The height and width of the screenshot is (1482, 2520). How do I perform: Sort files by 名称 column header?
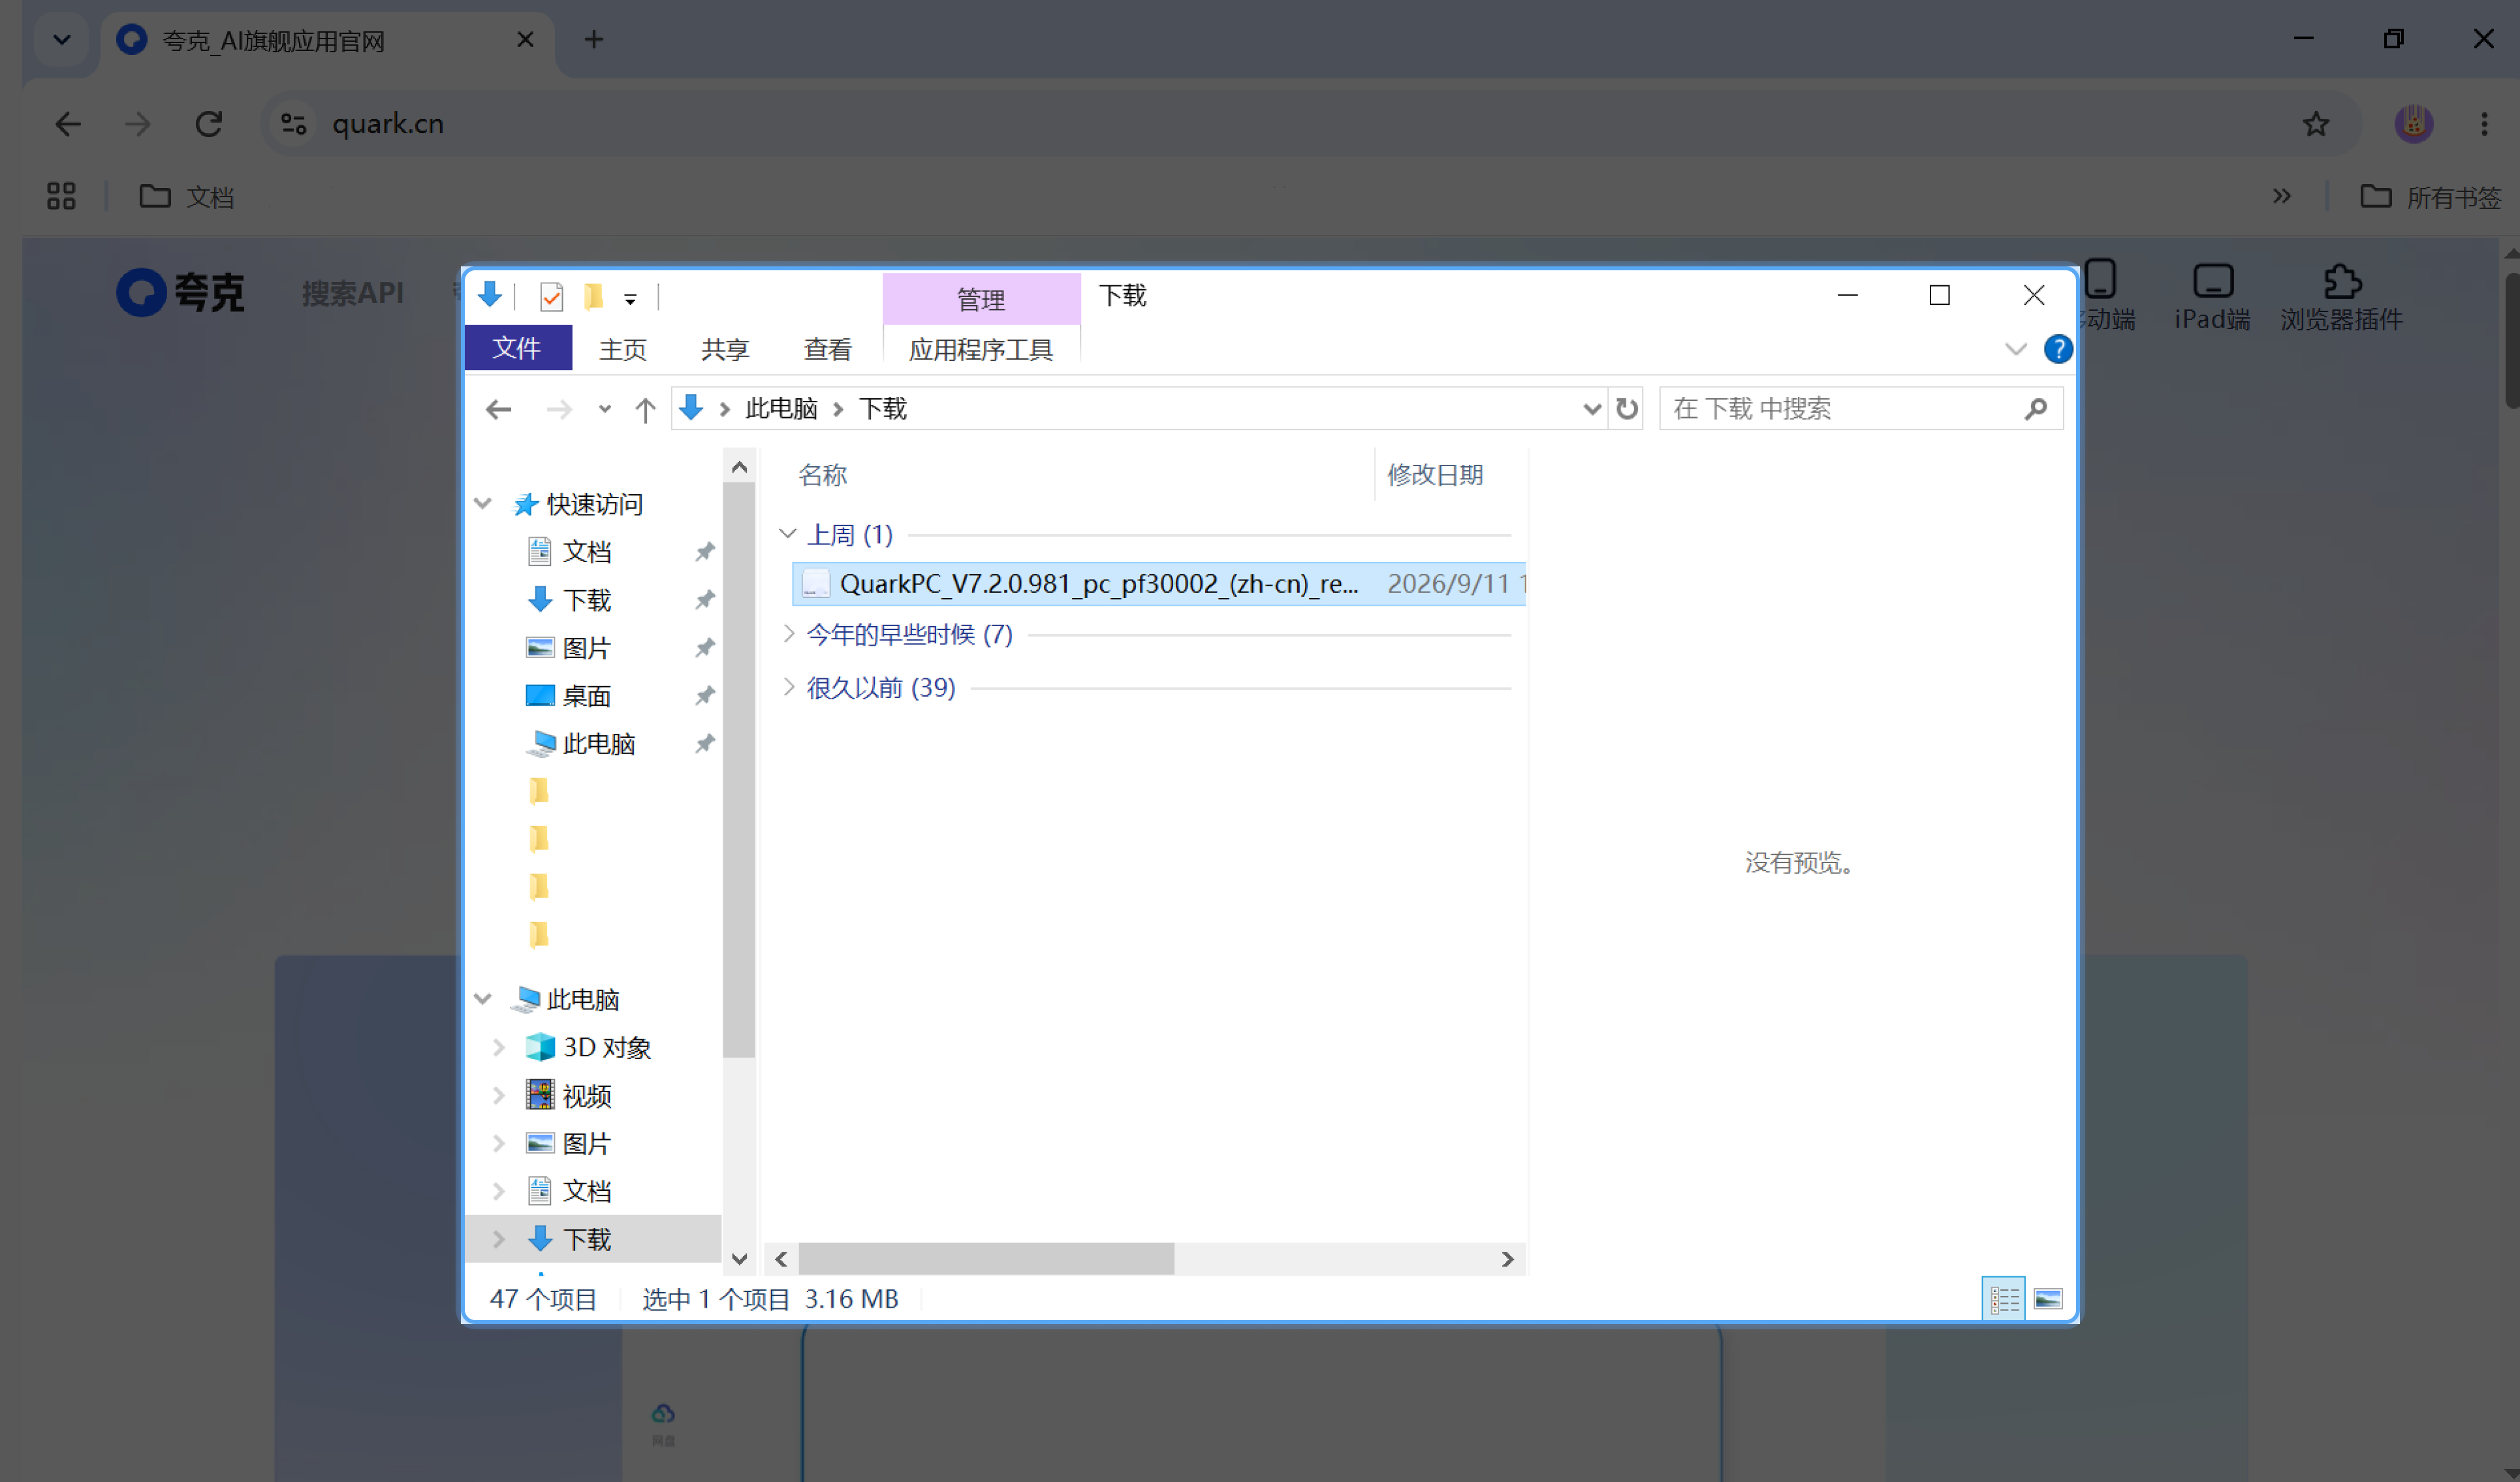point(822,475)
